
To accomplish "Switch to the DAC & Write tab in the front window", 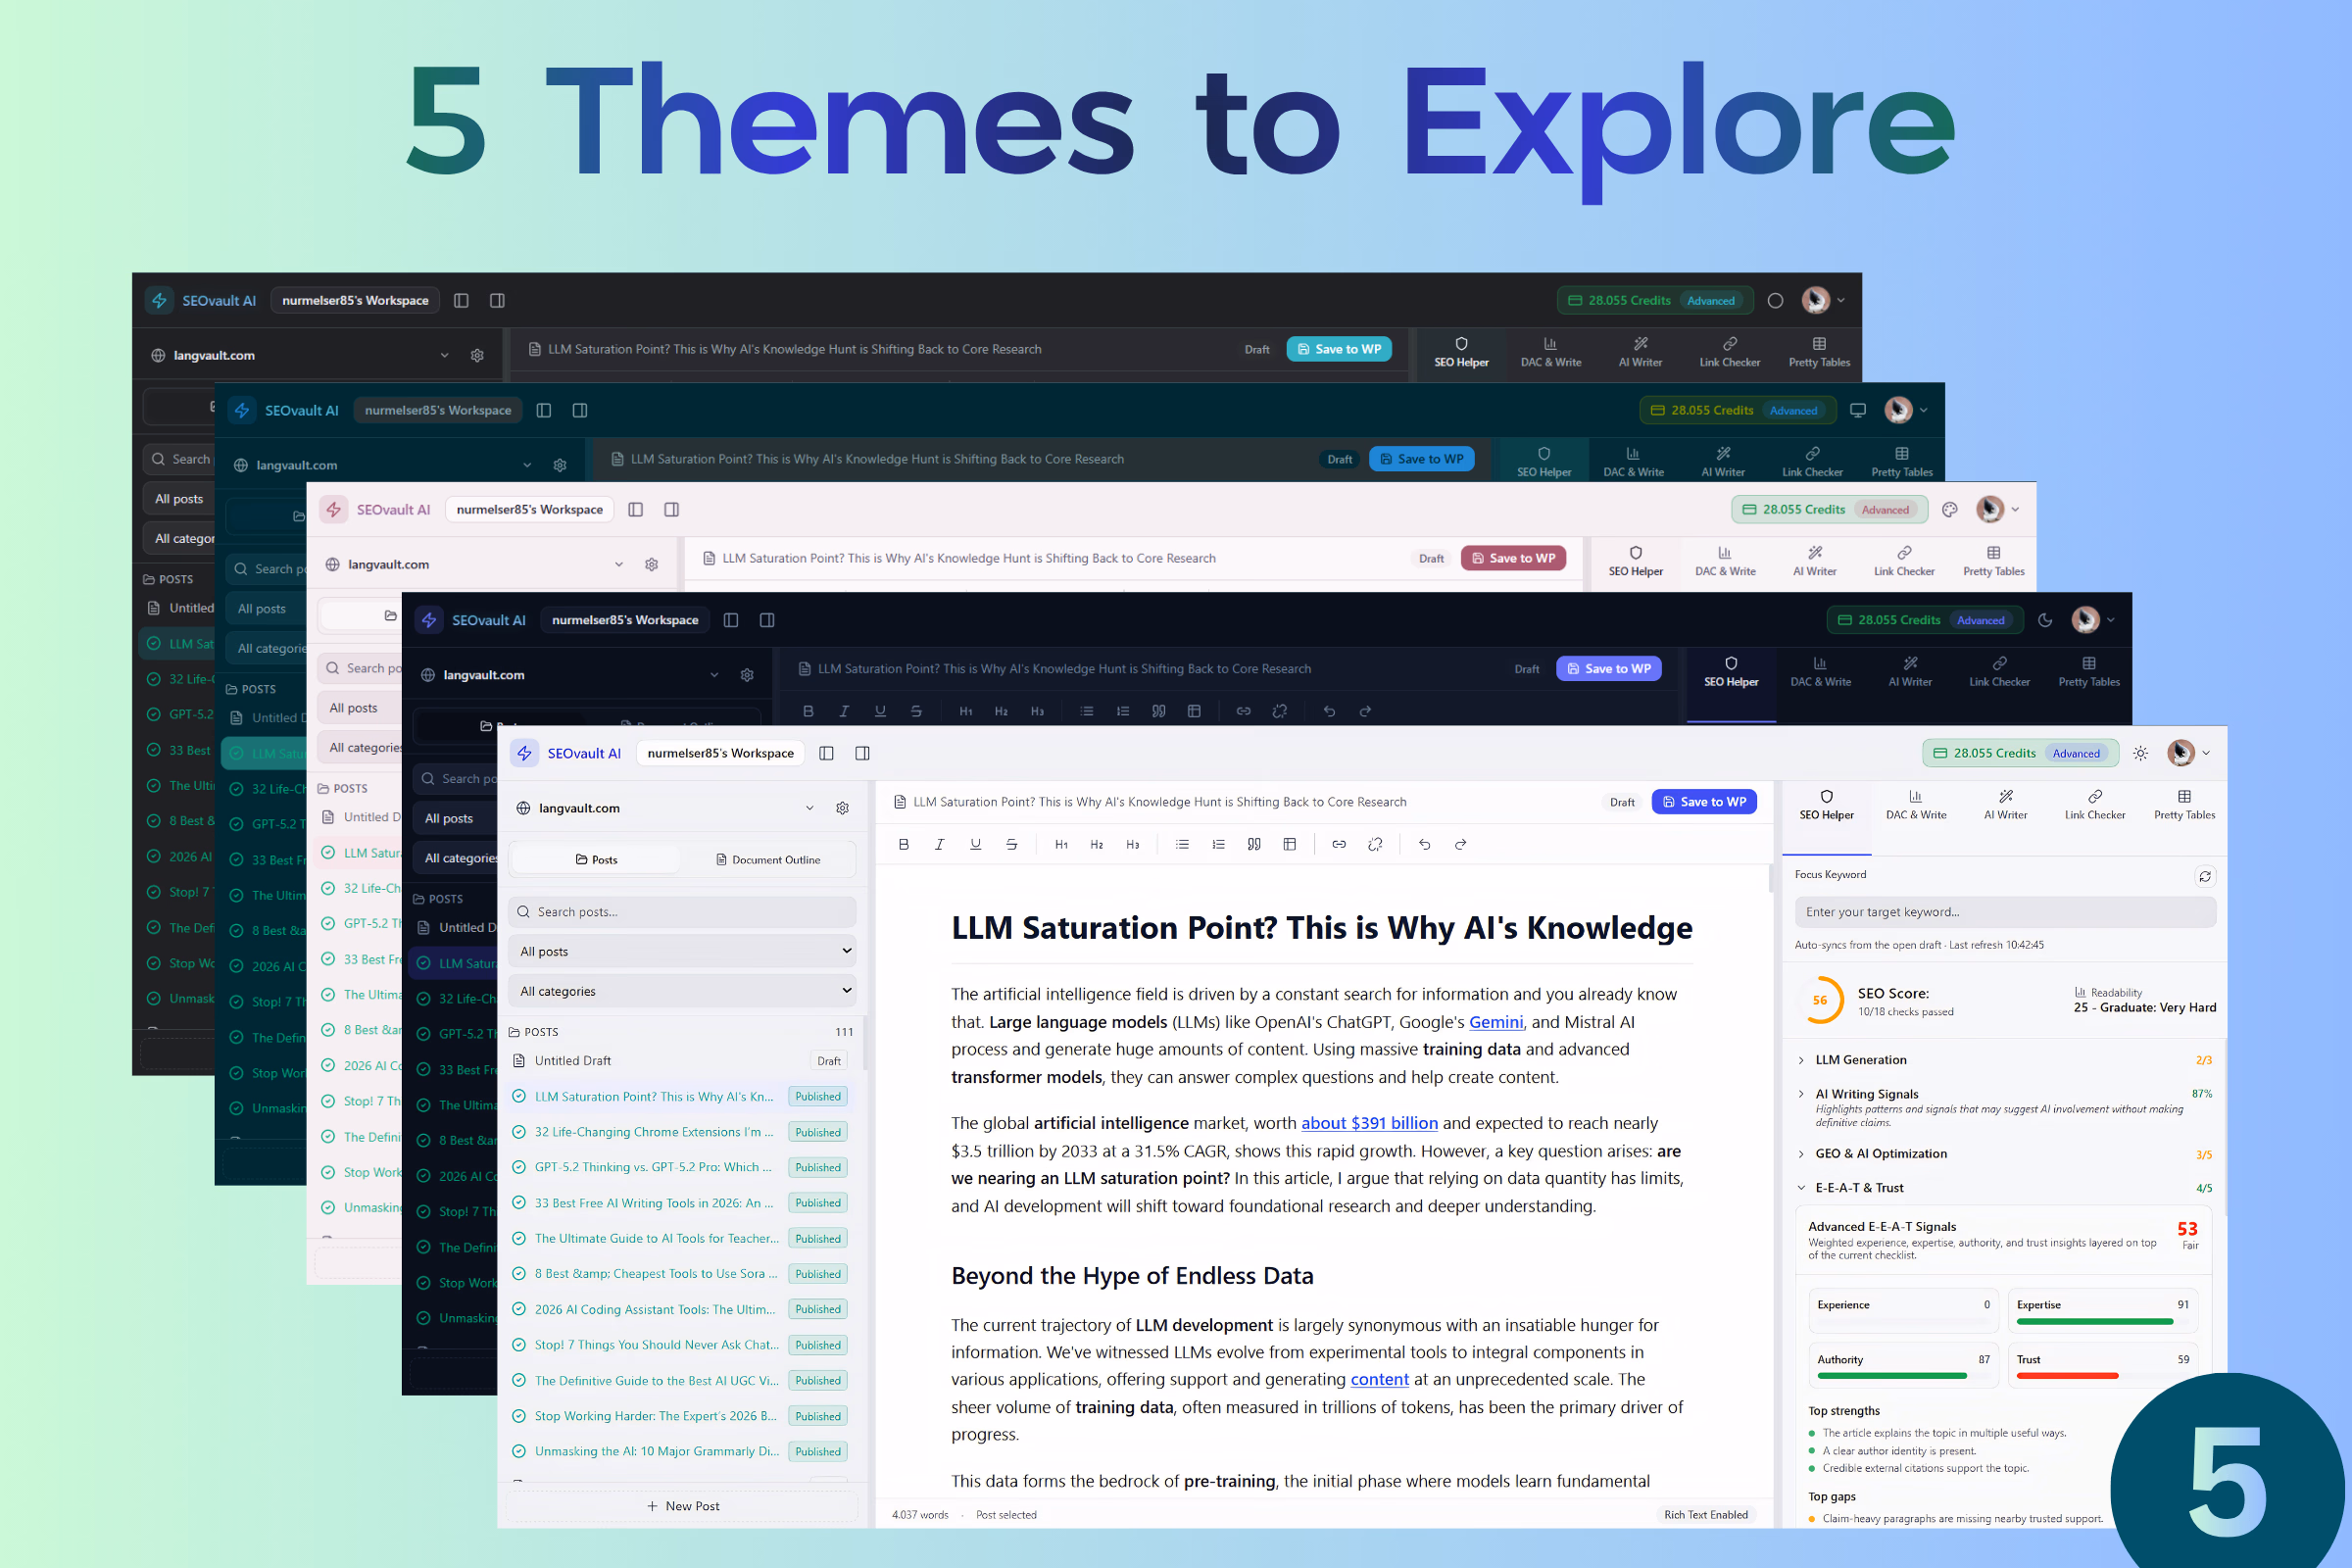I will pos(1915,805).
